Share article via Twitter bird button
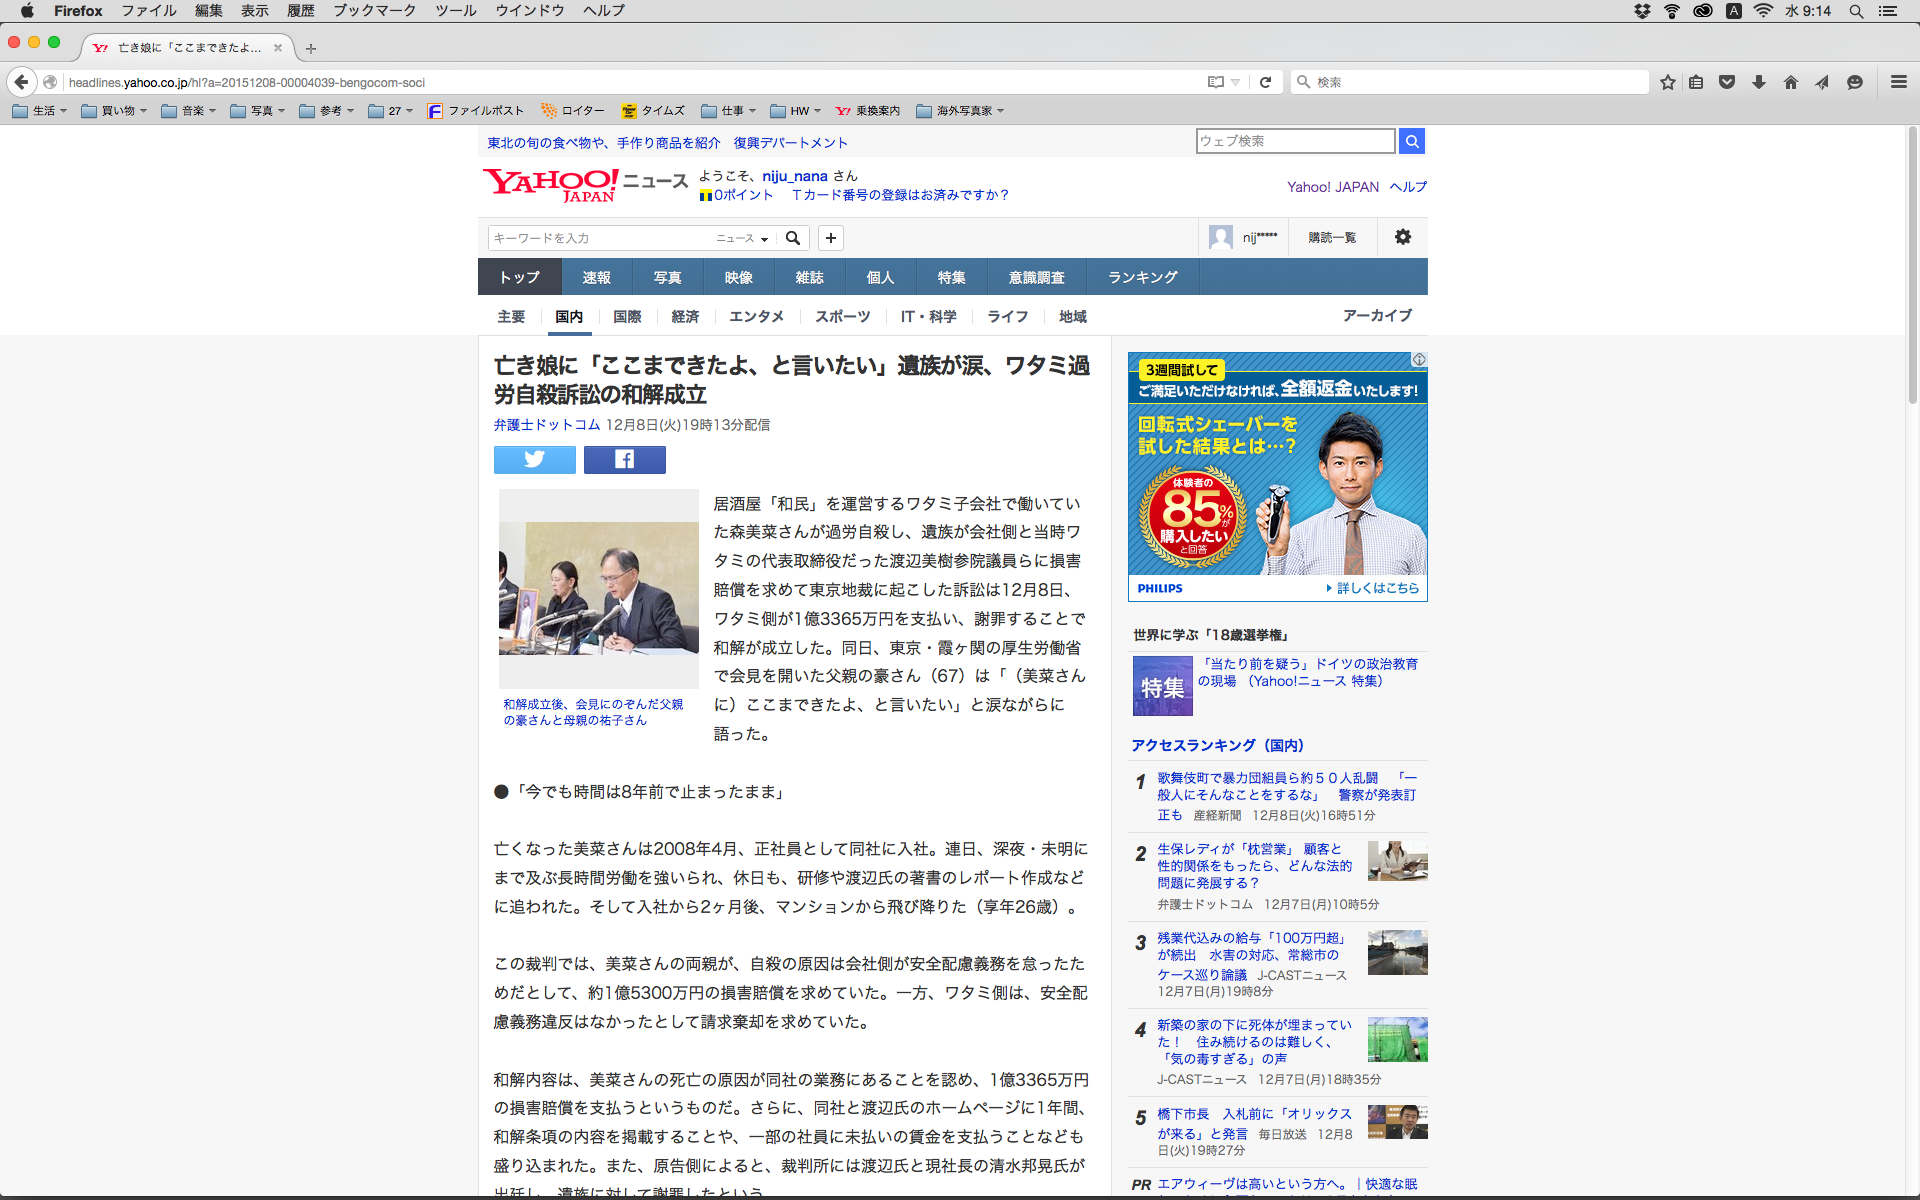 tap(534, 459)
